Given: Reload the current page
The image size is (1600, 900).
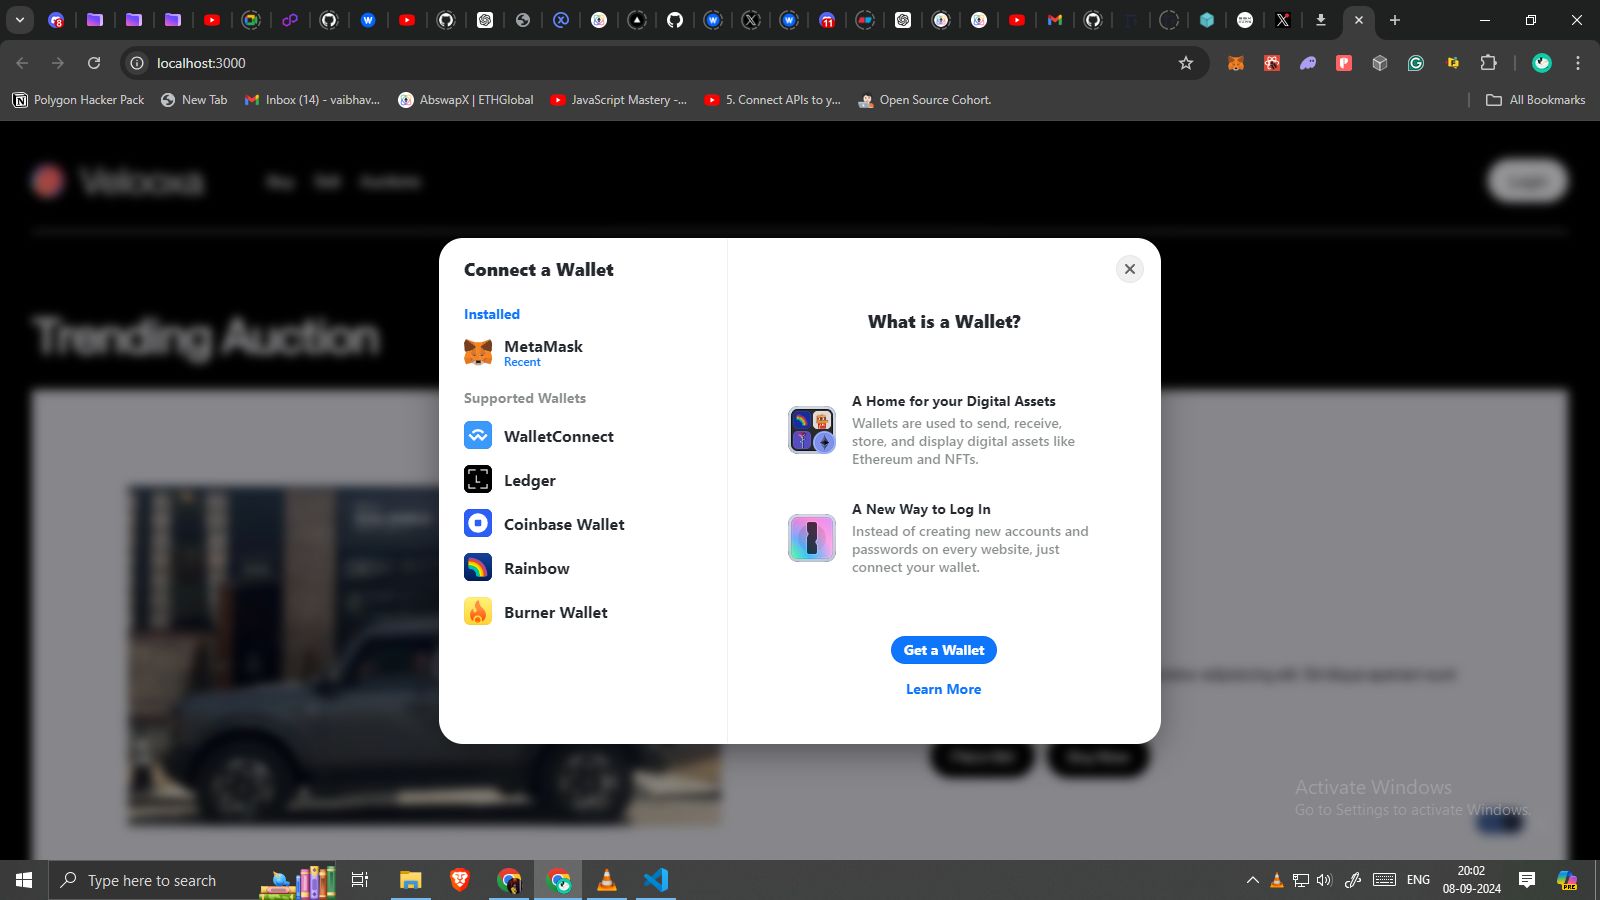Looking at the screenshot, I should (x=94, y=63).
